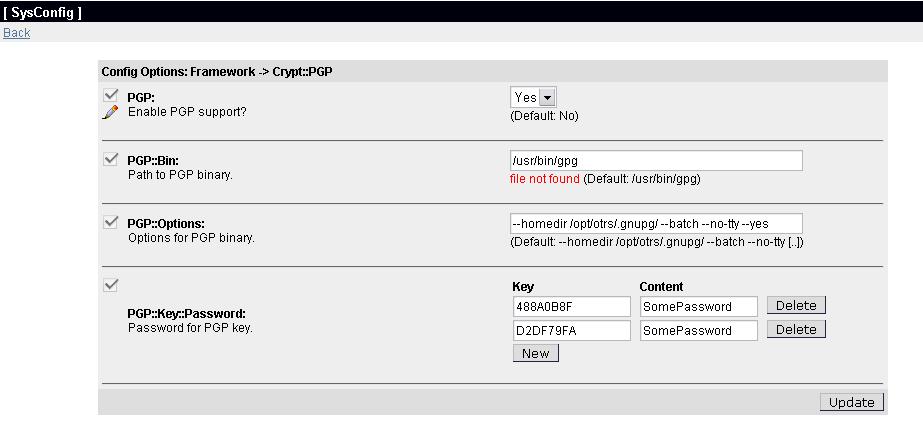Click the SysConfig title header
The image size is (923, 432).
pos(42,13)
